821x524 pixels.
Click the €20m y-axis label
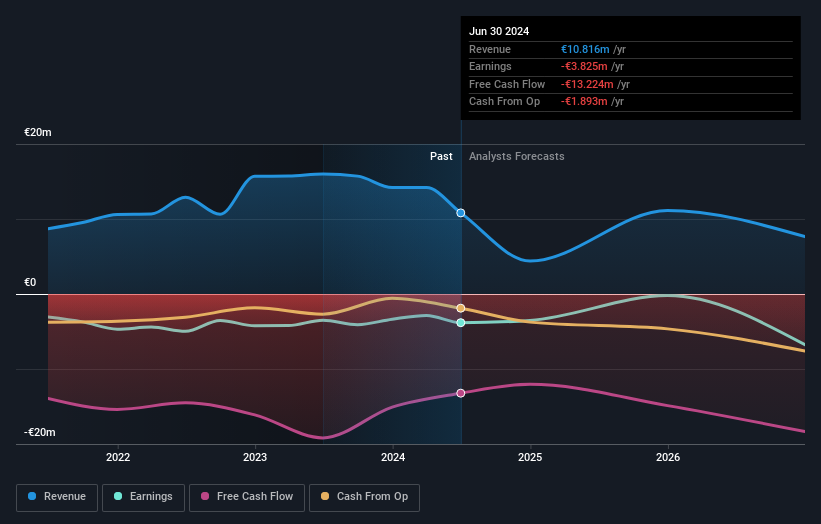coord(38,132)
